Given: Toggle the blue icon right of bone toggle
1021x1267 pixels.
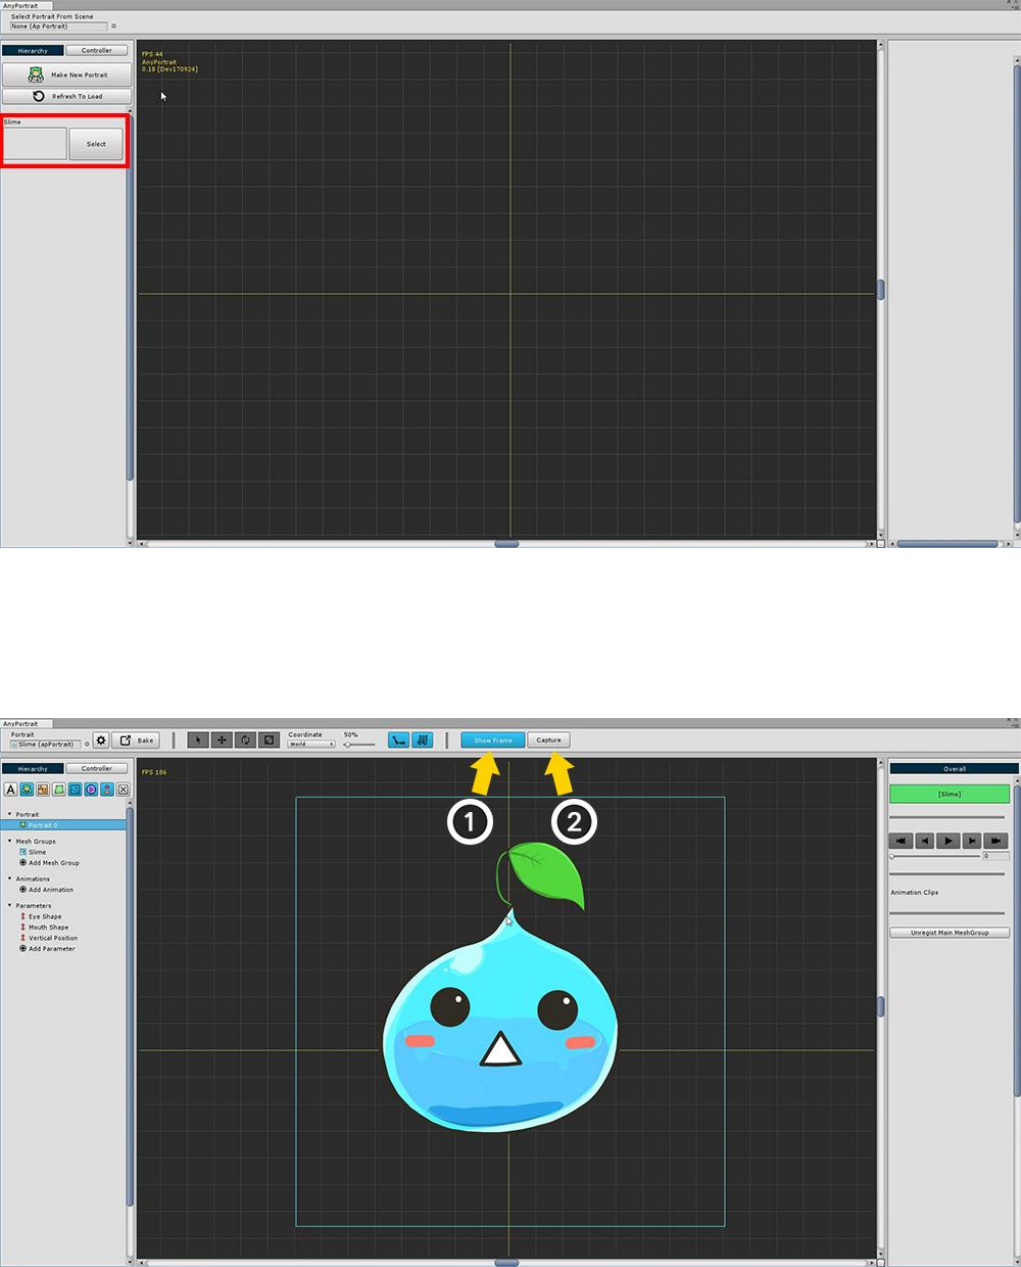Looking at the screenshot, I should point(422,740).
